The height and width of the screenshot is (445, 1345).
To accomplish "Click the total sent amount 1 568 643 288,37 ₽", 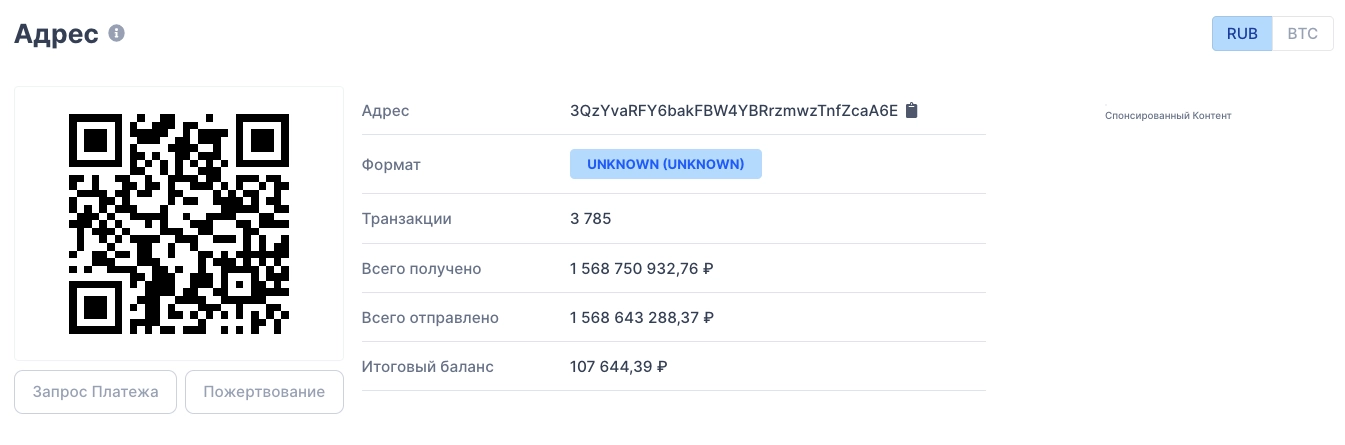I will click(x=641, y=317).
